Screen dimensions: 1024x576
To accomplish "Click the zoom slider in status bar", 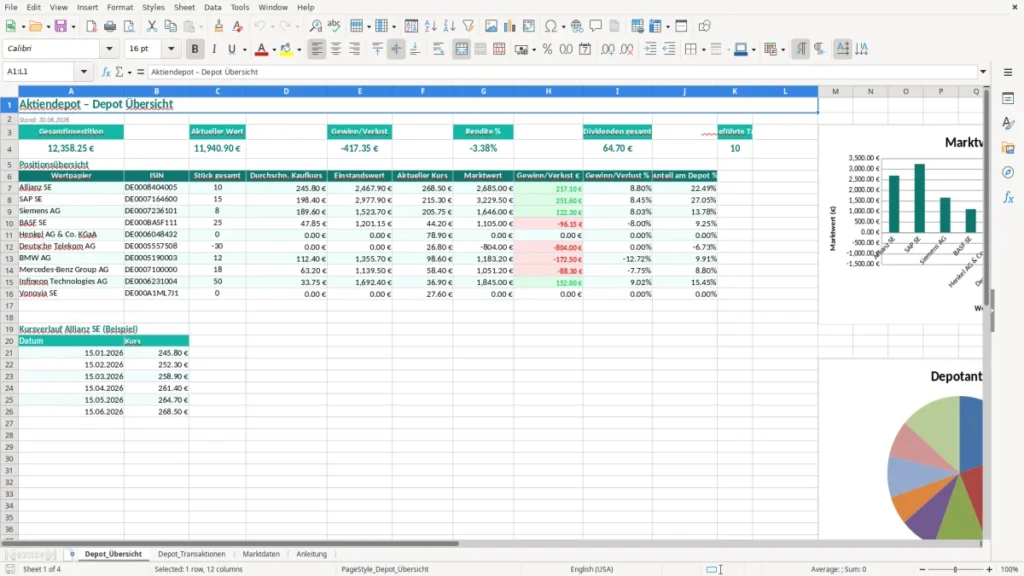I will (x=955, y=569).
